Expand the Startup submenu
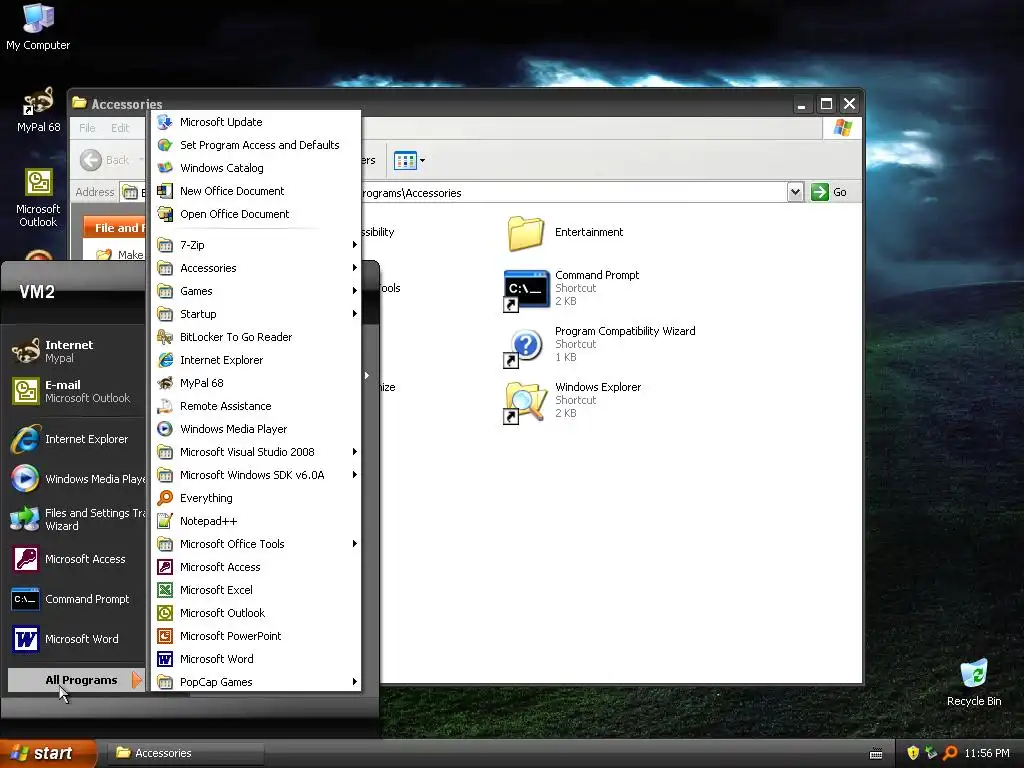This screenshot has height=768, width=1024. tap(256, 313)
